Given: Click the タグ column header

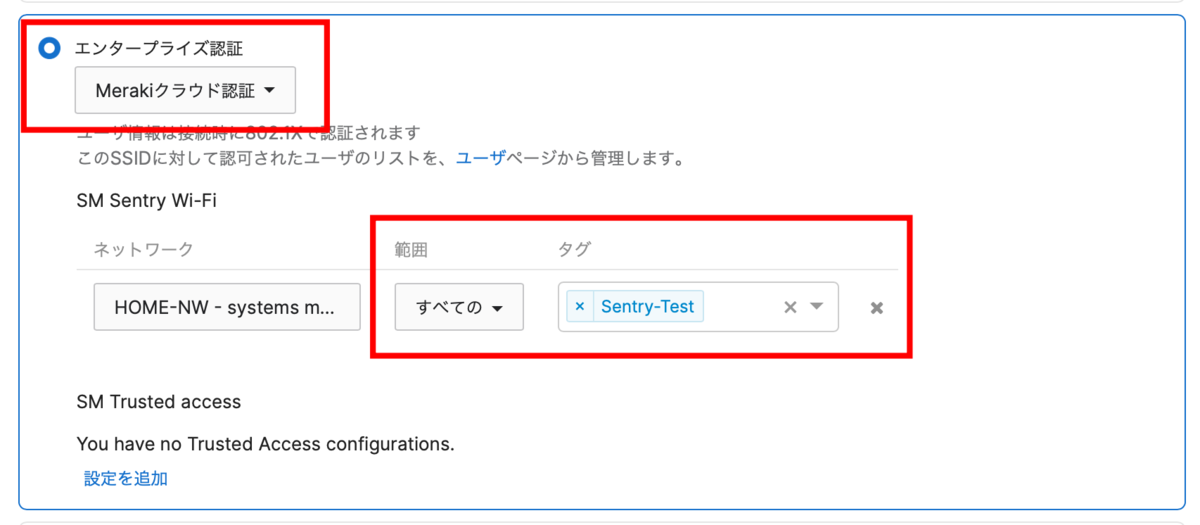Looking at the screenshot, I should click(575, 250).
